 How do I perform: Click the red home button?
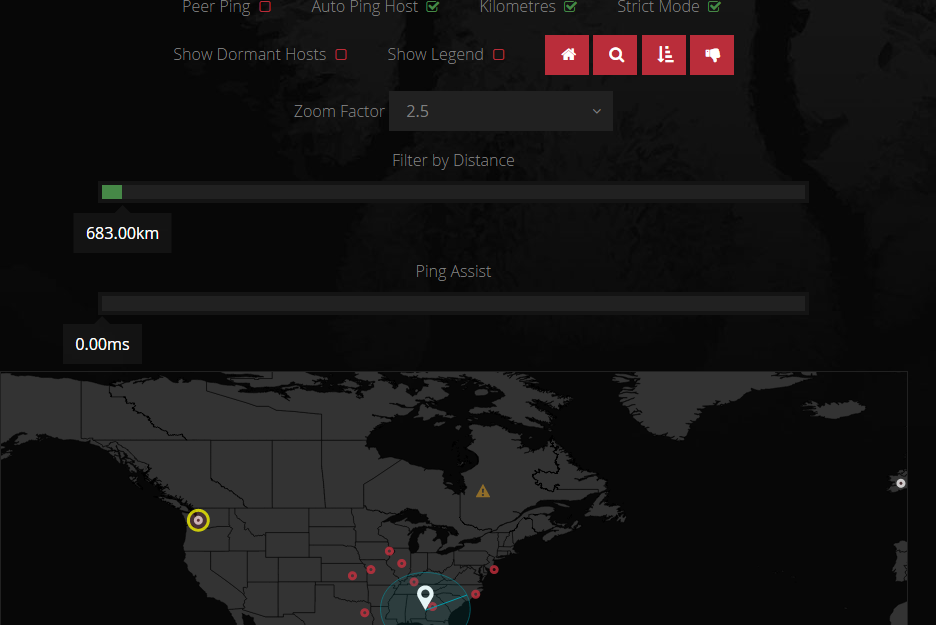coord(567,55)
